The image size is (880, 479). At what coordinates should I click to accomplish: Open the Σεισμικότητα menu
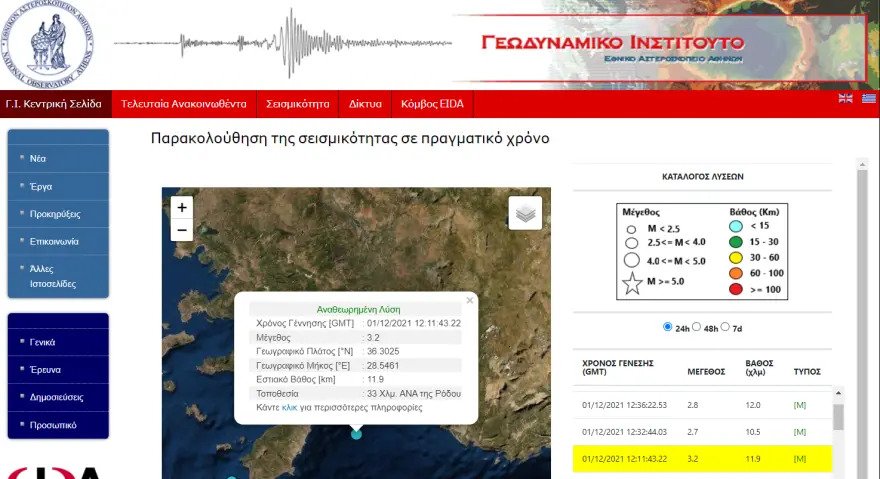(x=297, y=103)
